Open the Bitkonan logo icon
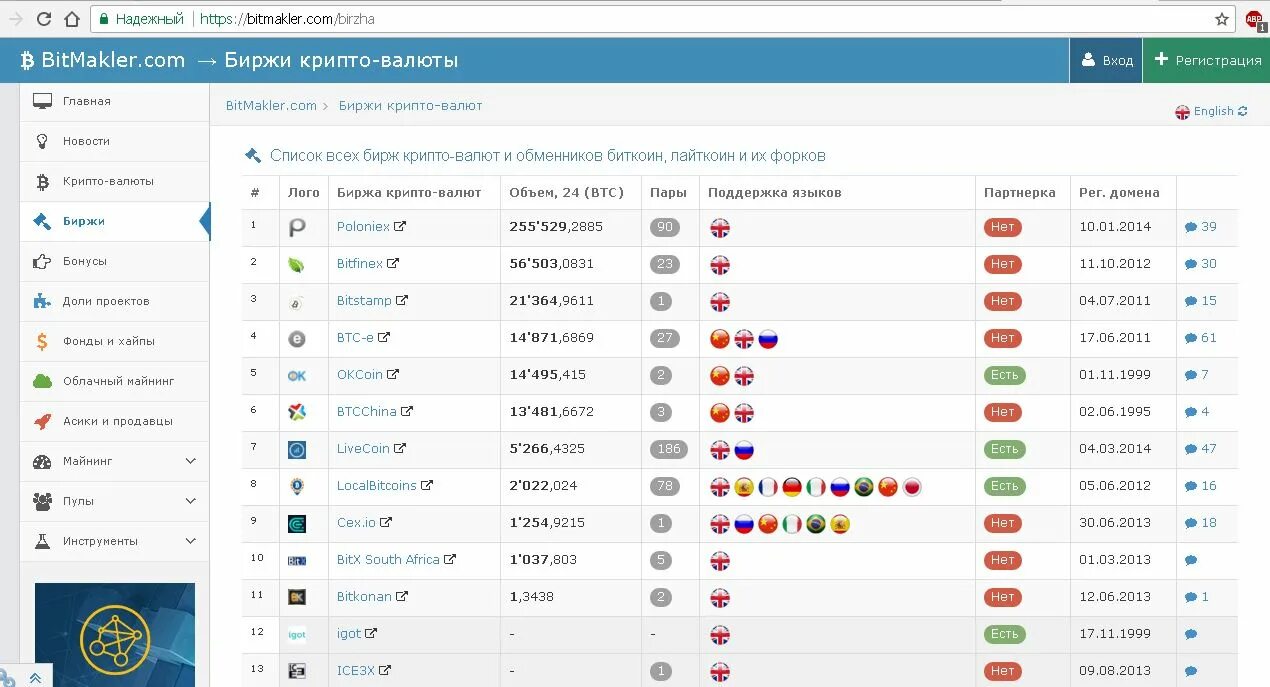 pyautogui.click(x=297, y=598)
